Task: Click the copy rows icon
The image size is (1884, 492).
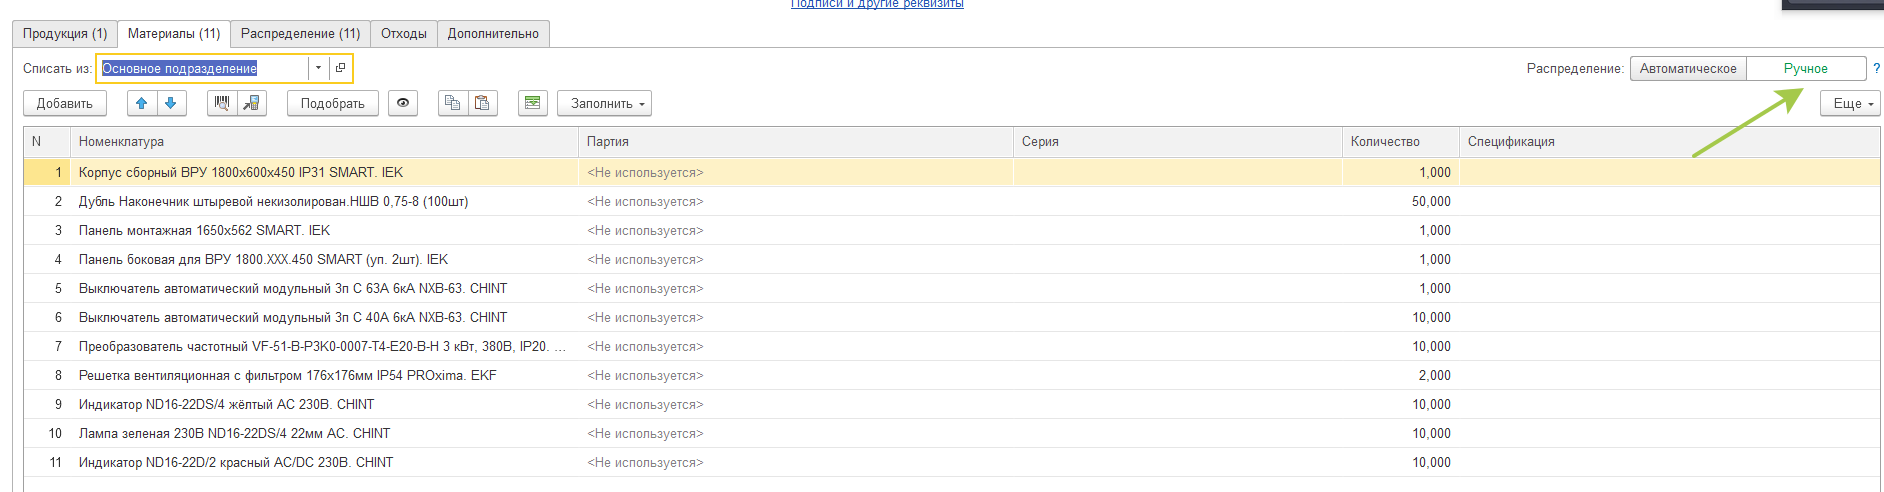Action: (453, 103)
